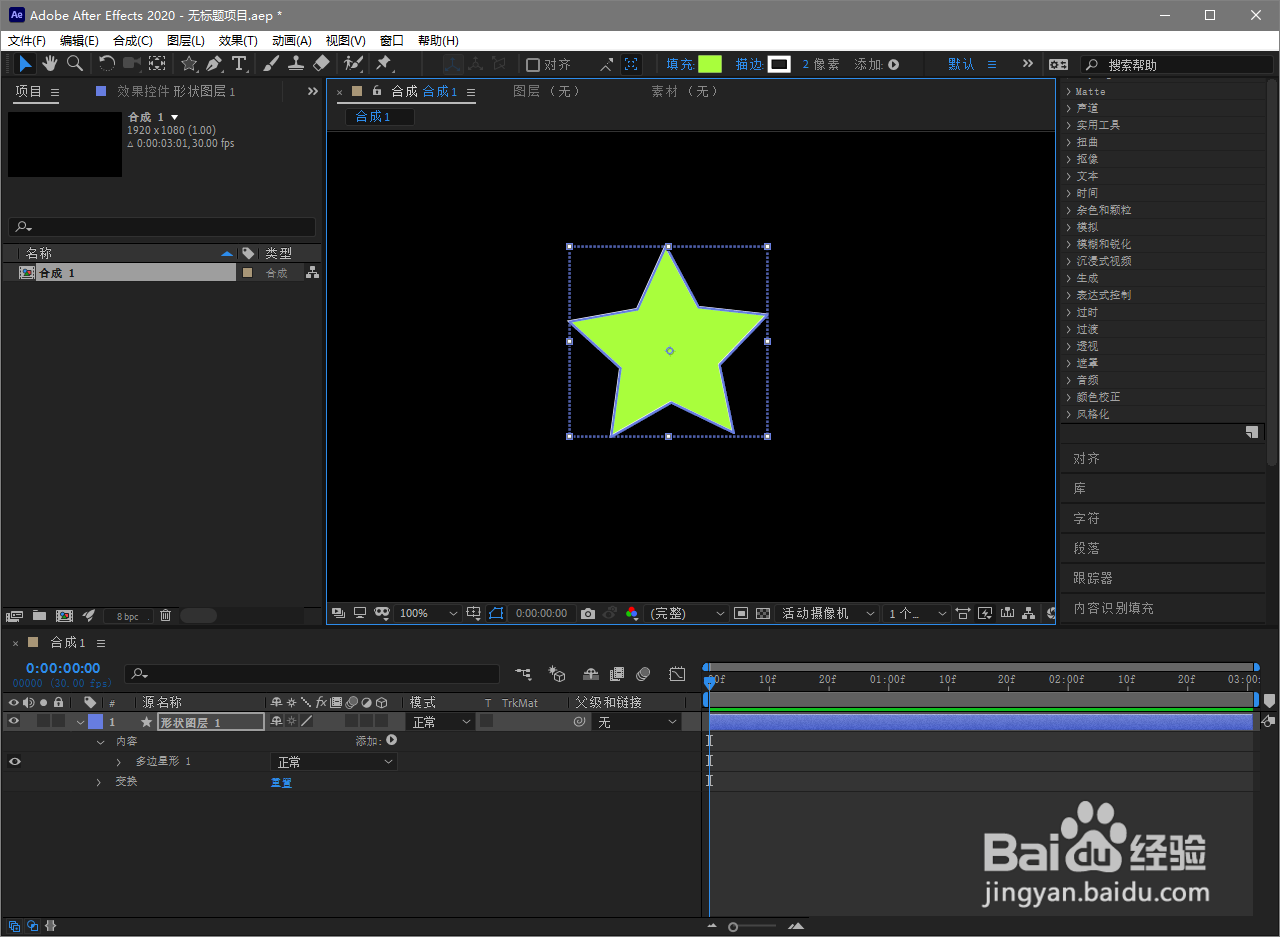Screen dimensions: 1280x937
Task: Open the 活动摄像机 view dropdown
Action: (x=828, y=613)
